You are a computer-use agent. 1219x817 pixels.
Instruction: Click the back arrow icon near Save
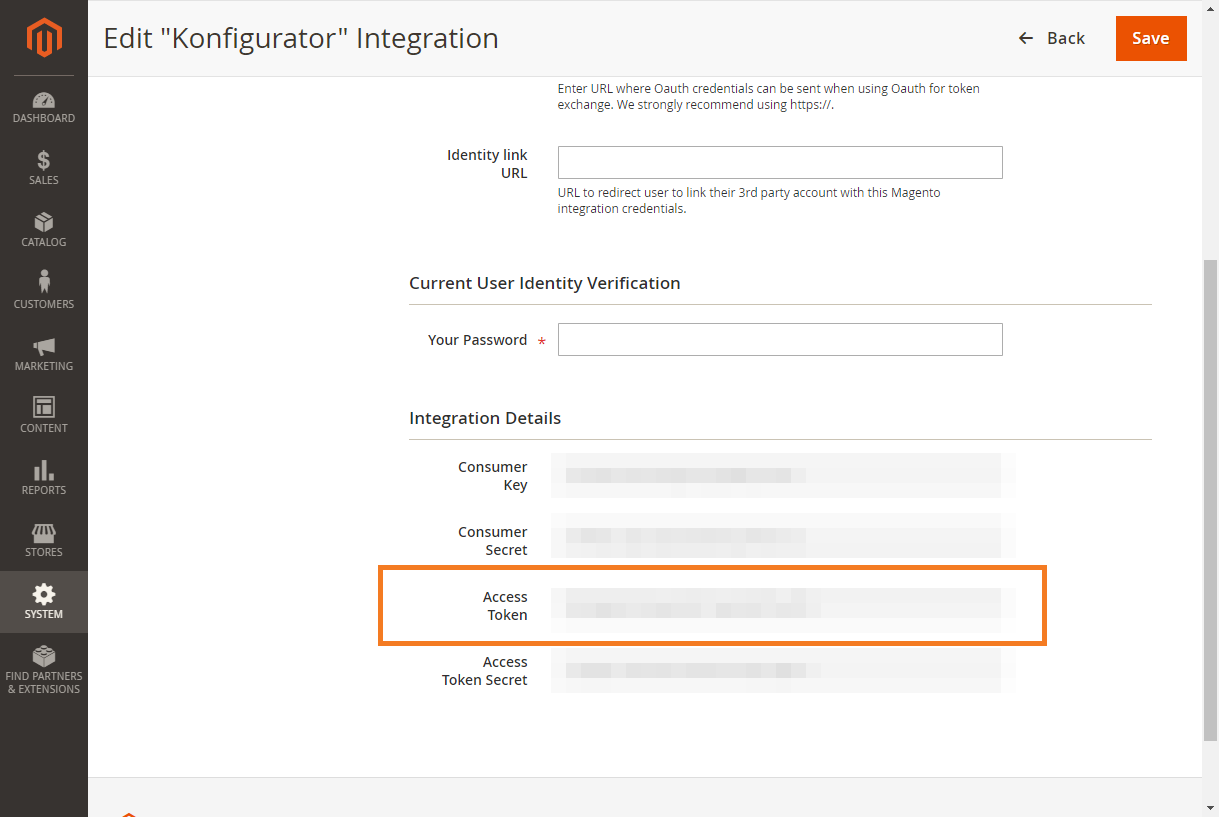(x=1024, y=37)
